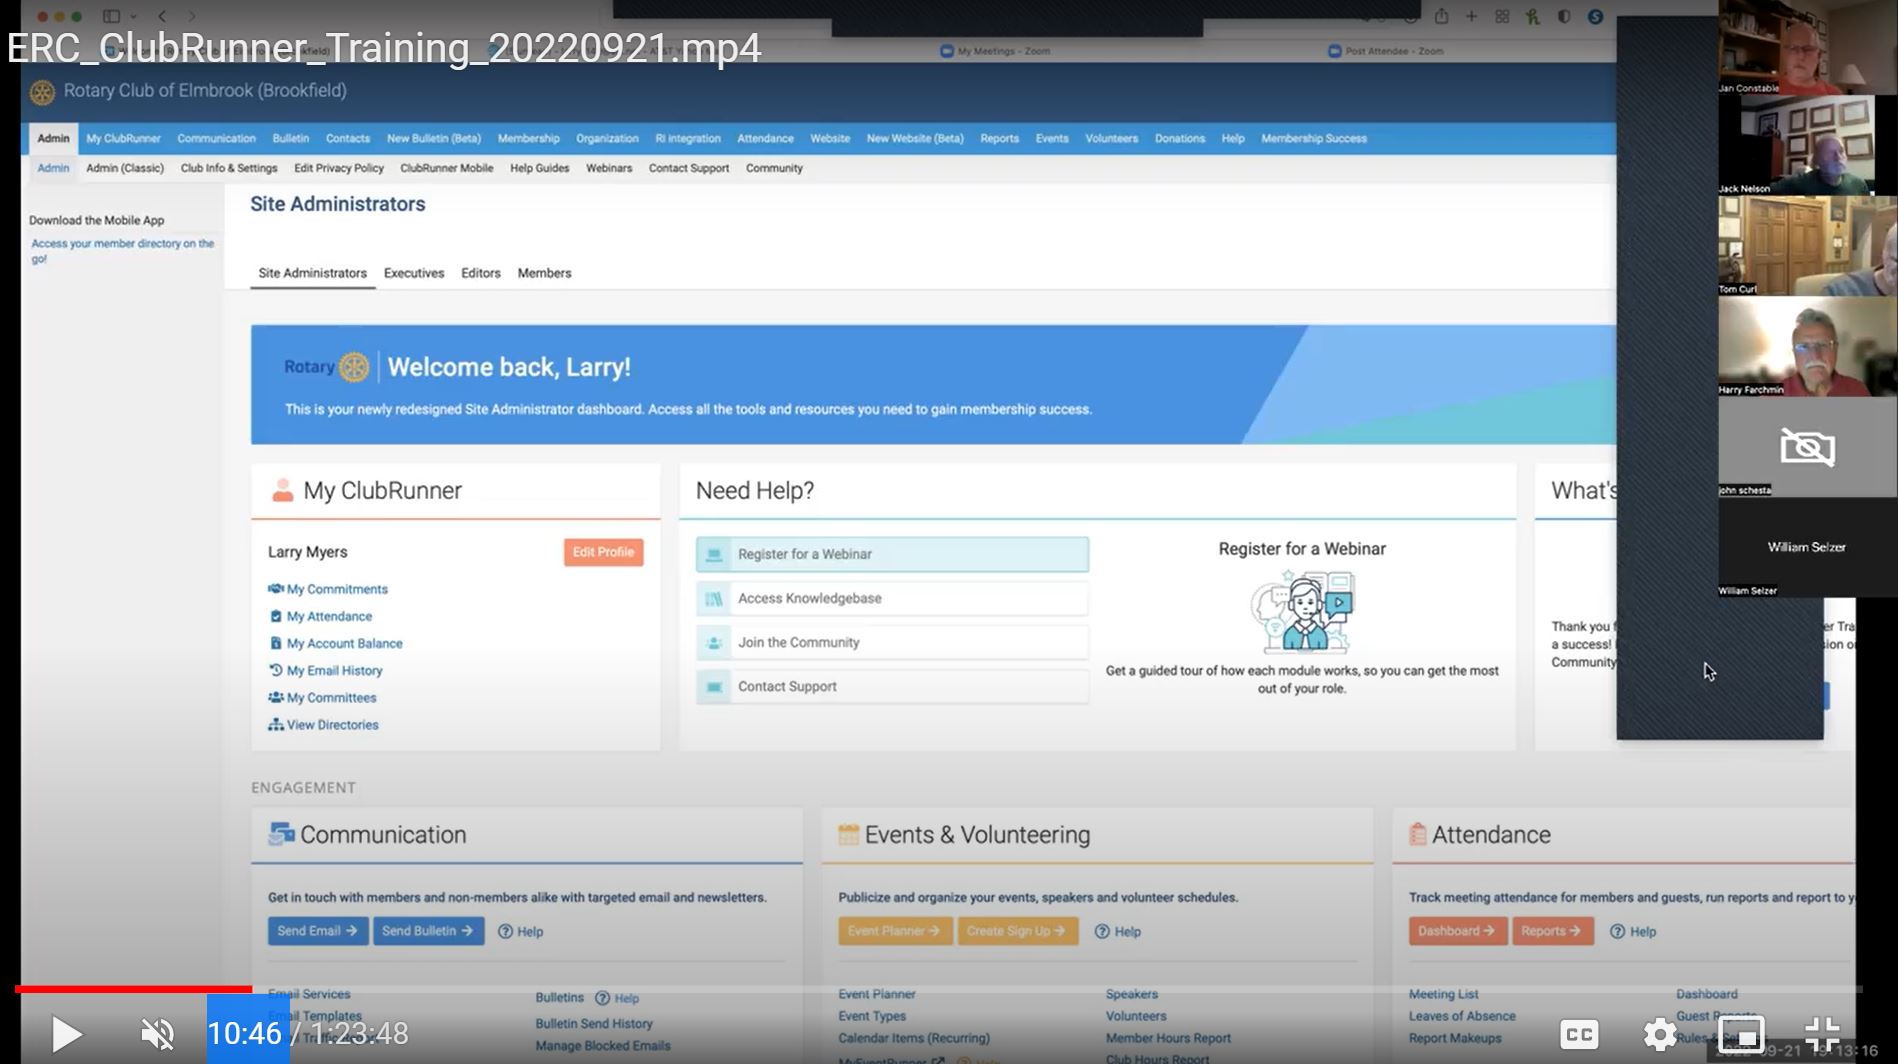Screen dimensions: 1898x1064
Task: Open My Commitments link
Action: pyautogui.click(x=336, y=589)
